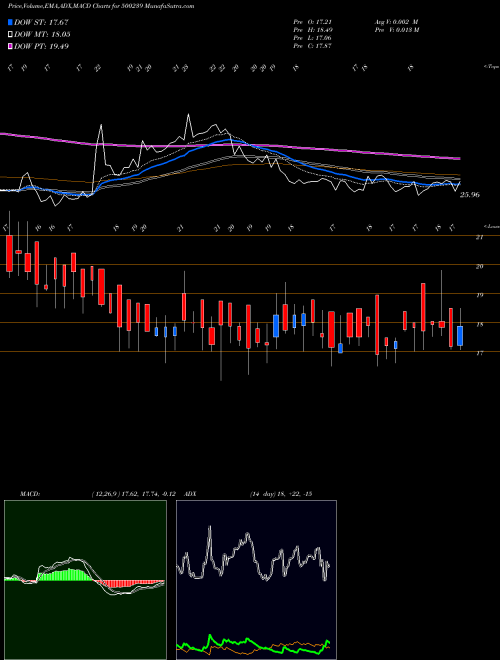This screenshot has height=660, width=500.
Task: Click the 21 price axis label
Action: tap(479, 237)
